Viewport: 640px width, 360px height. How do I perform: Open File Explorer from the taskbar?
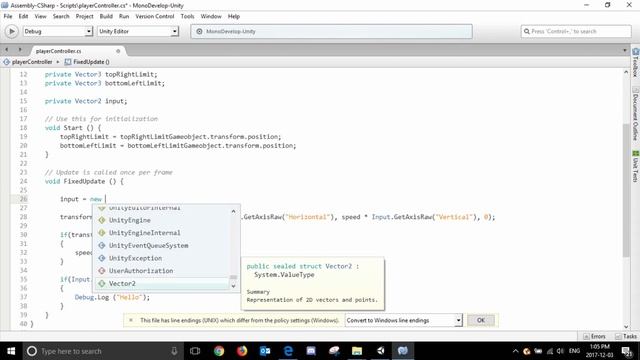[x=357, y=351]
